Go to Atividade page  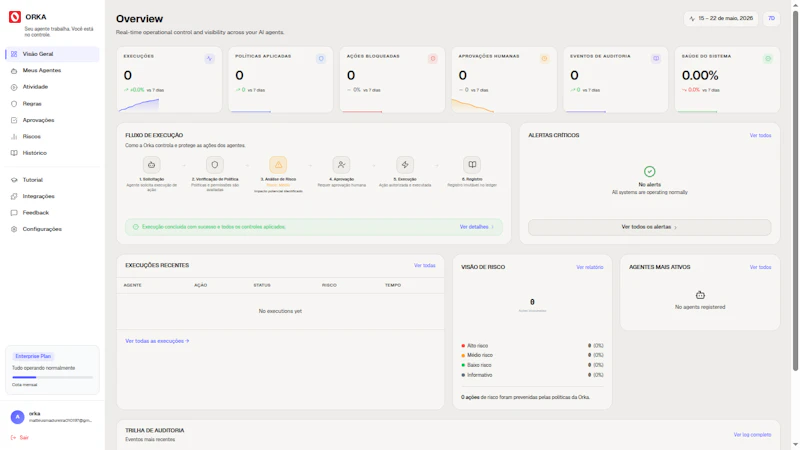tap(52, 87)
